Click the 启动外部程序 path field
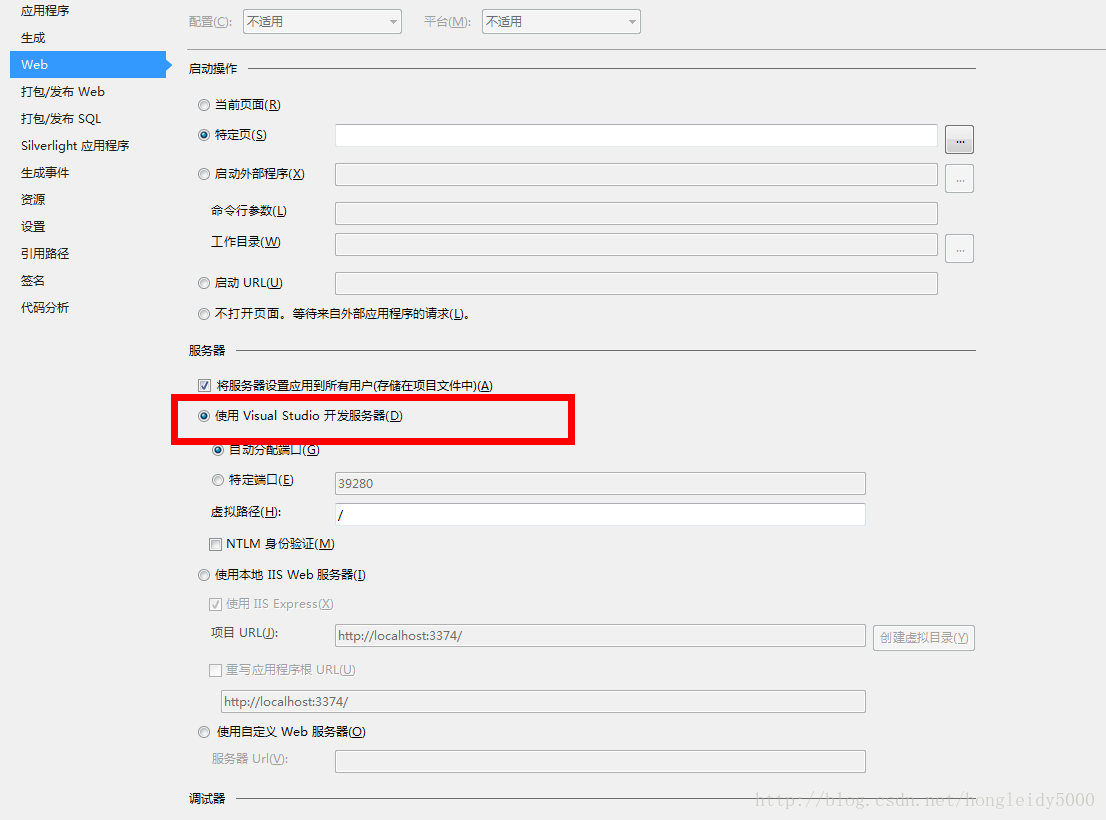 tap(636, 175)
